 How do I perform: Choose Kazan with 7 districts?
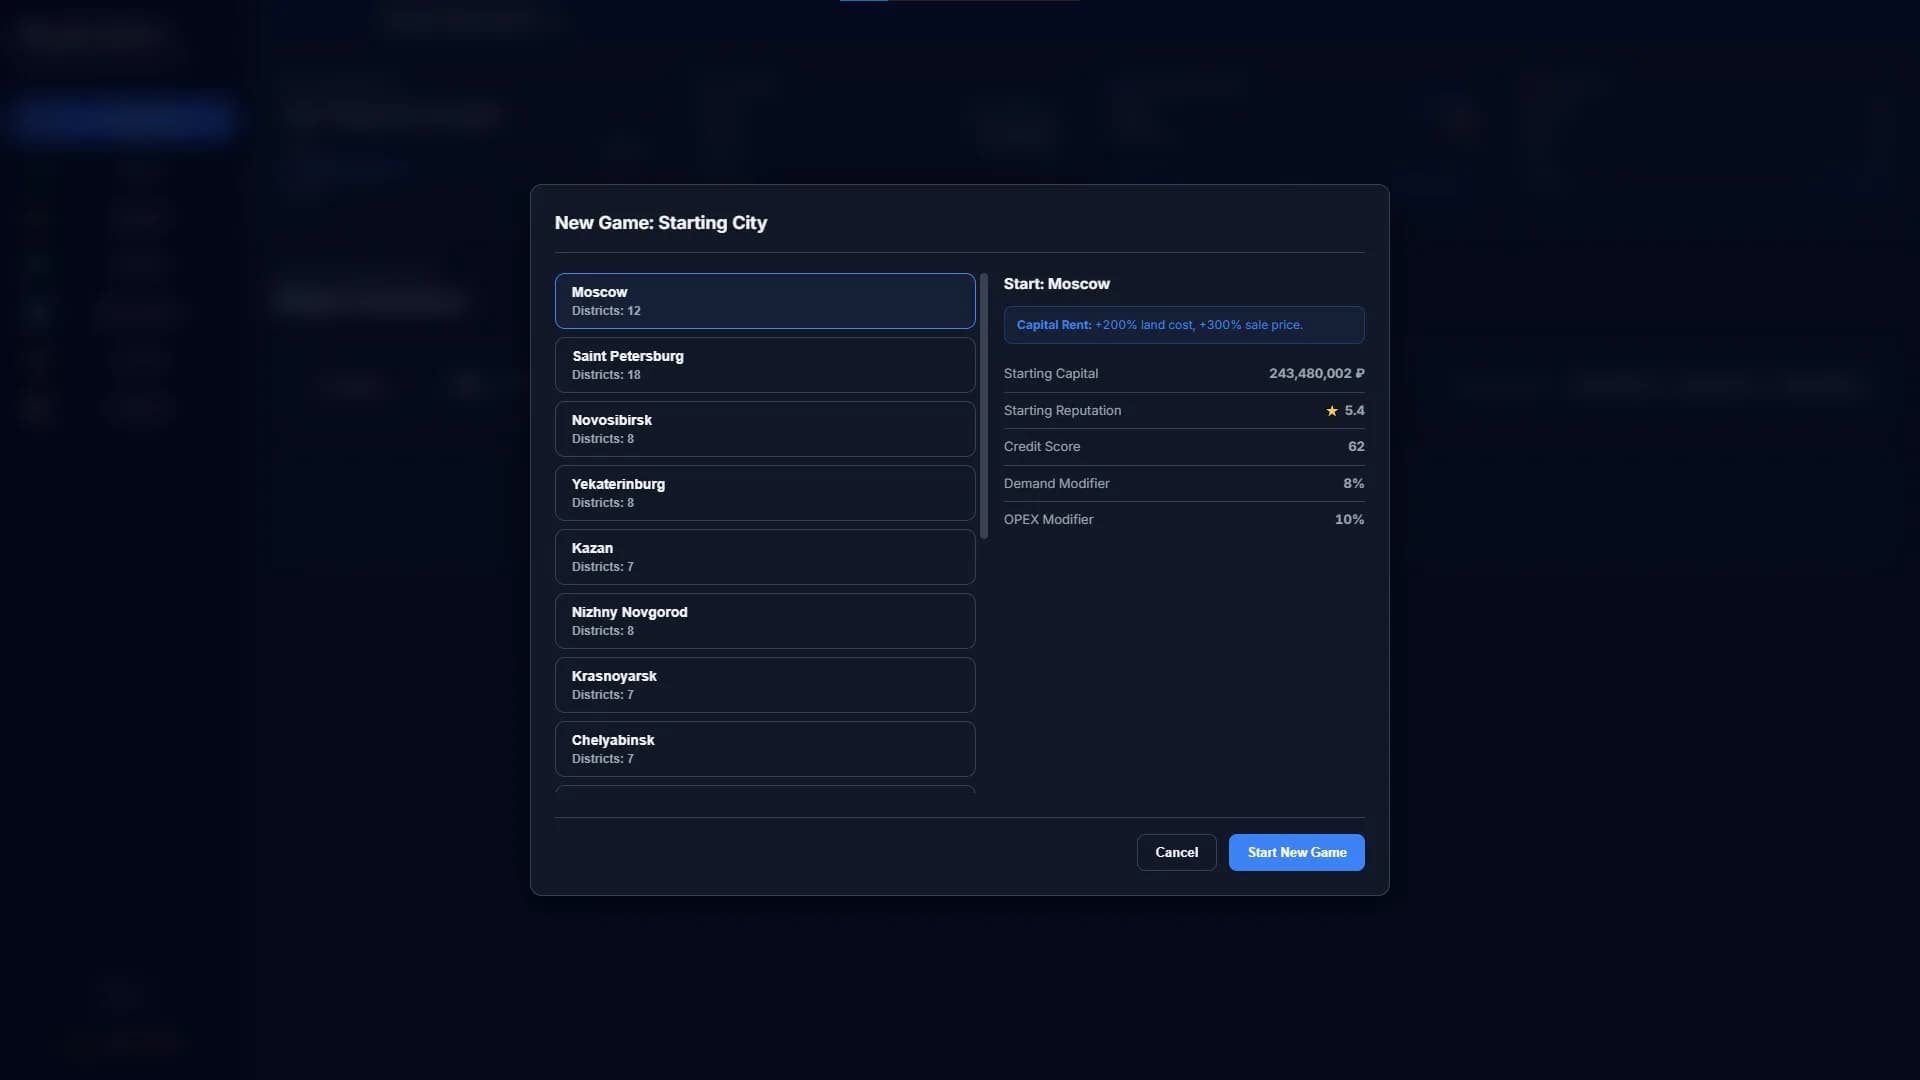(765, 557)
